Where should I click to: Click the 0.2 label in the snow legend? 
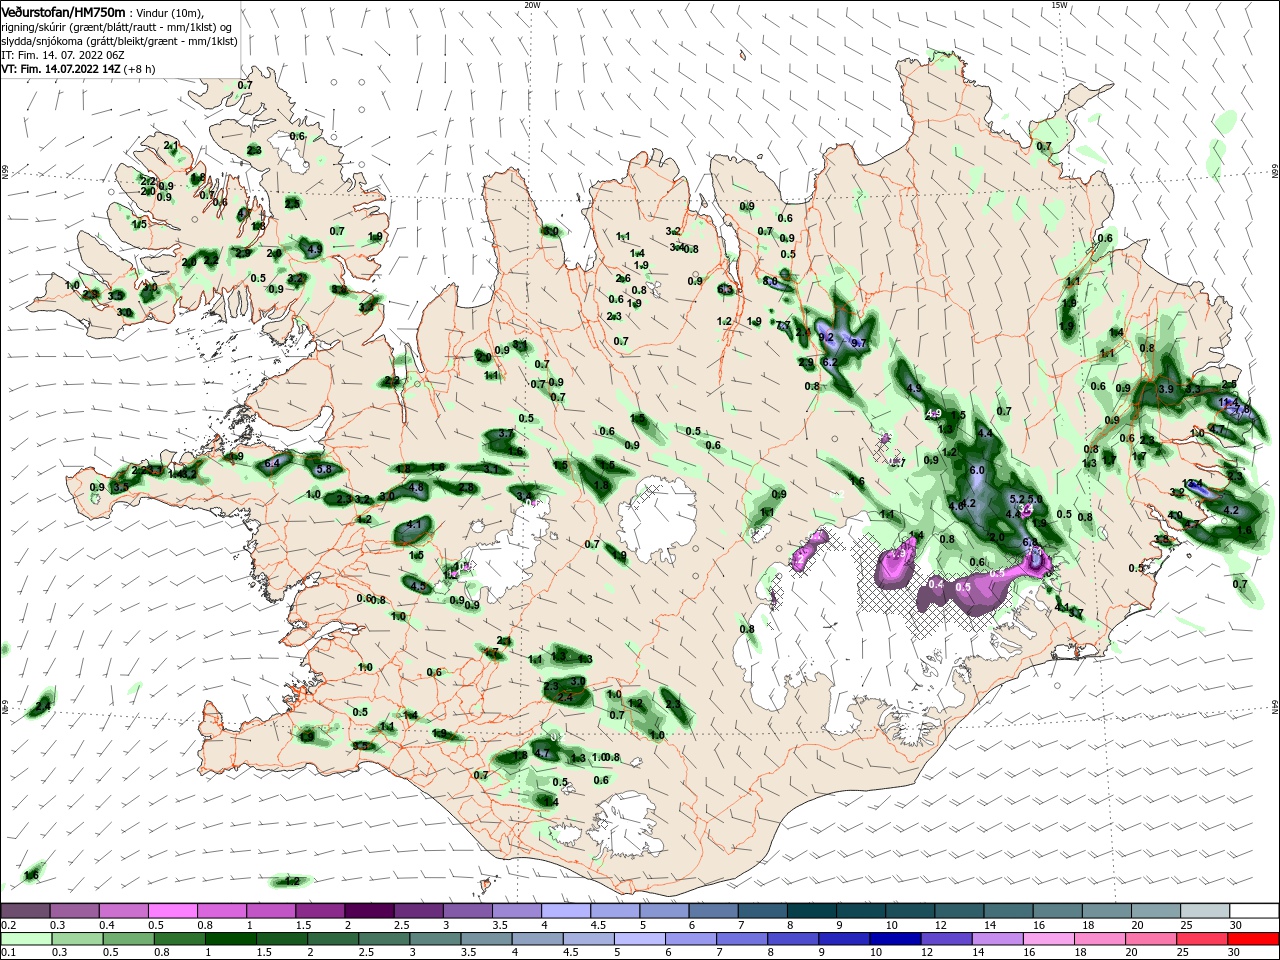pyautogui.click(x=8, y=925)
